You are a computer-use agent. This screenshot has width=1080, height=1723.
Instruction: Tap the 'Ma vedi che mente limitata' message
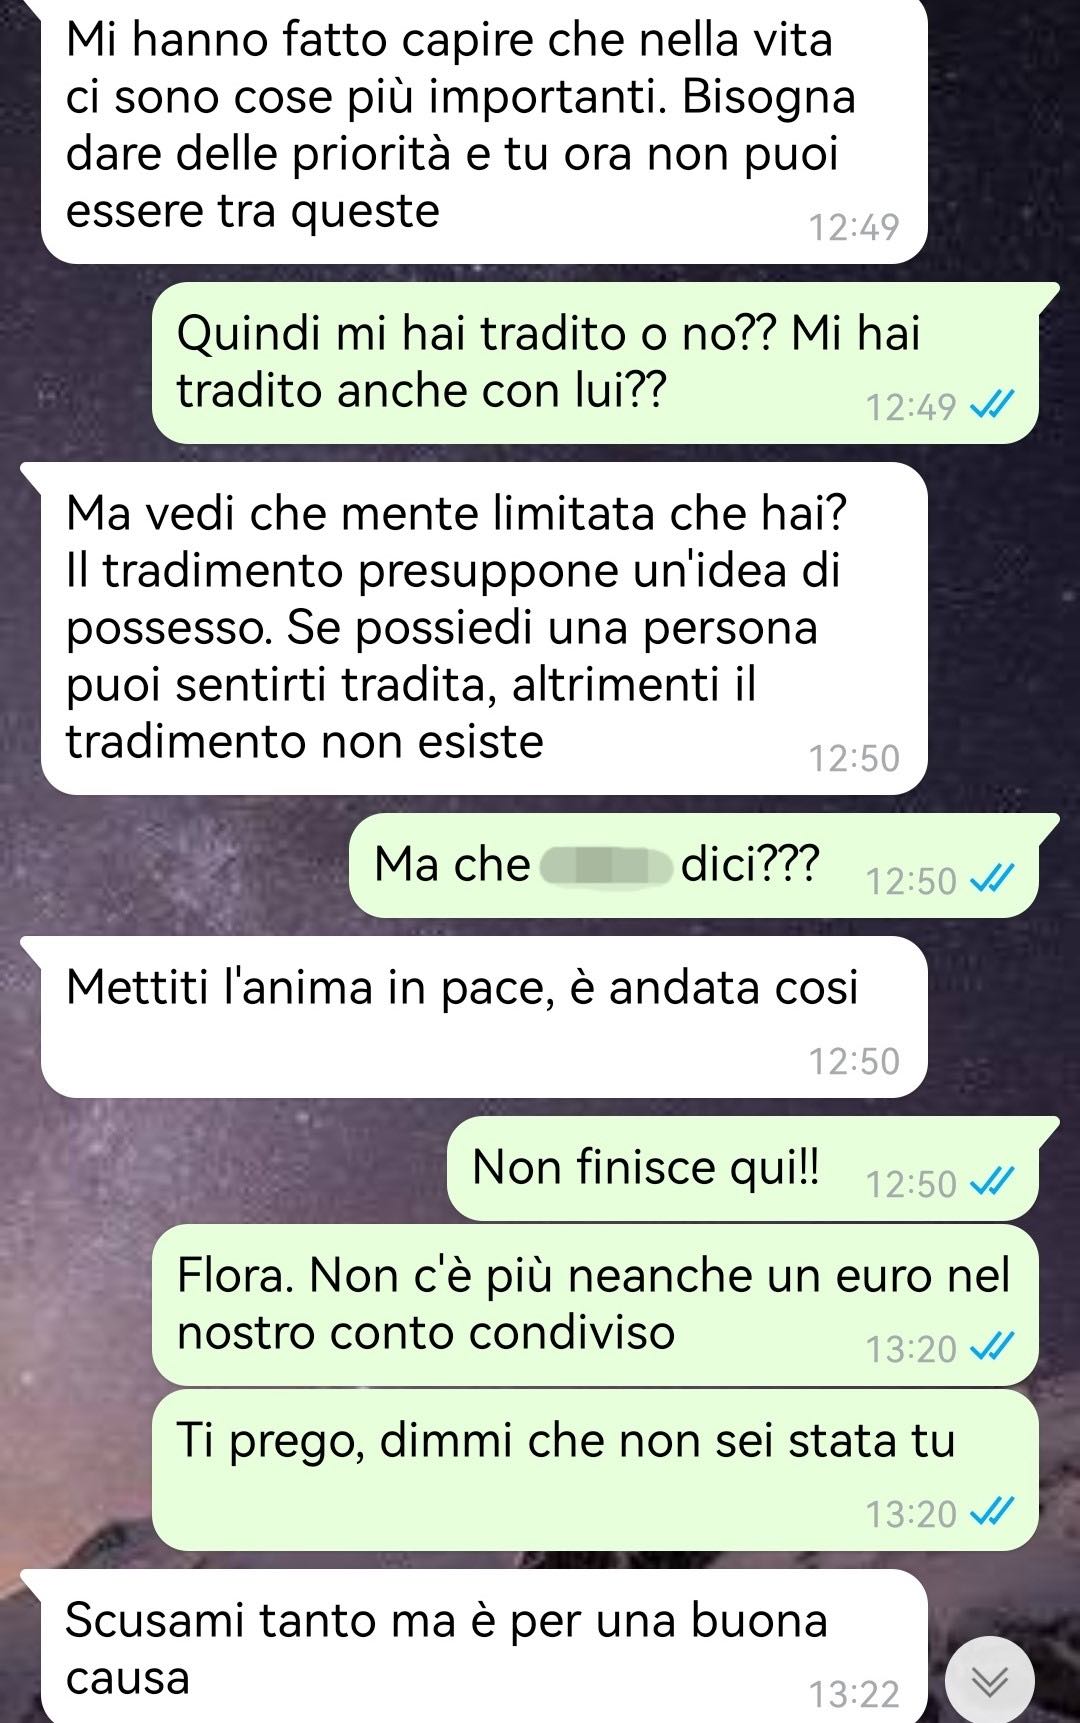tap(484, 628)
